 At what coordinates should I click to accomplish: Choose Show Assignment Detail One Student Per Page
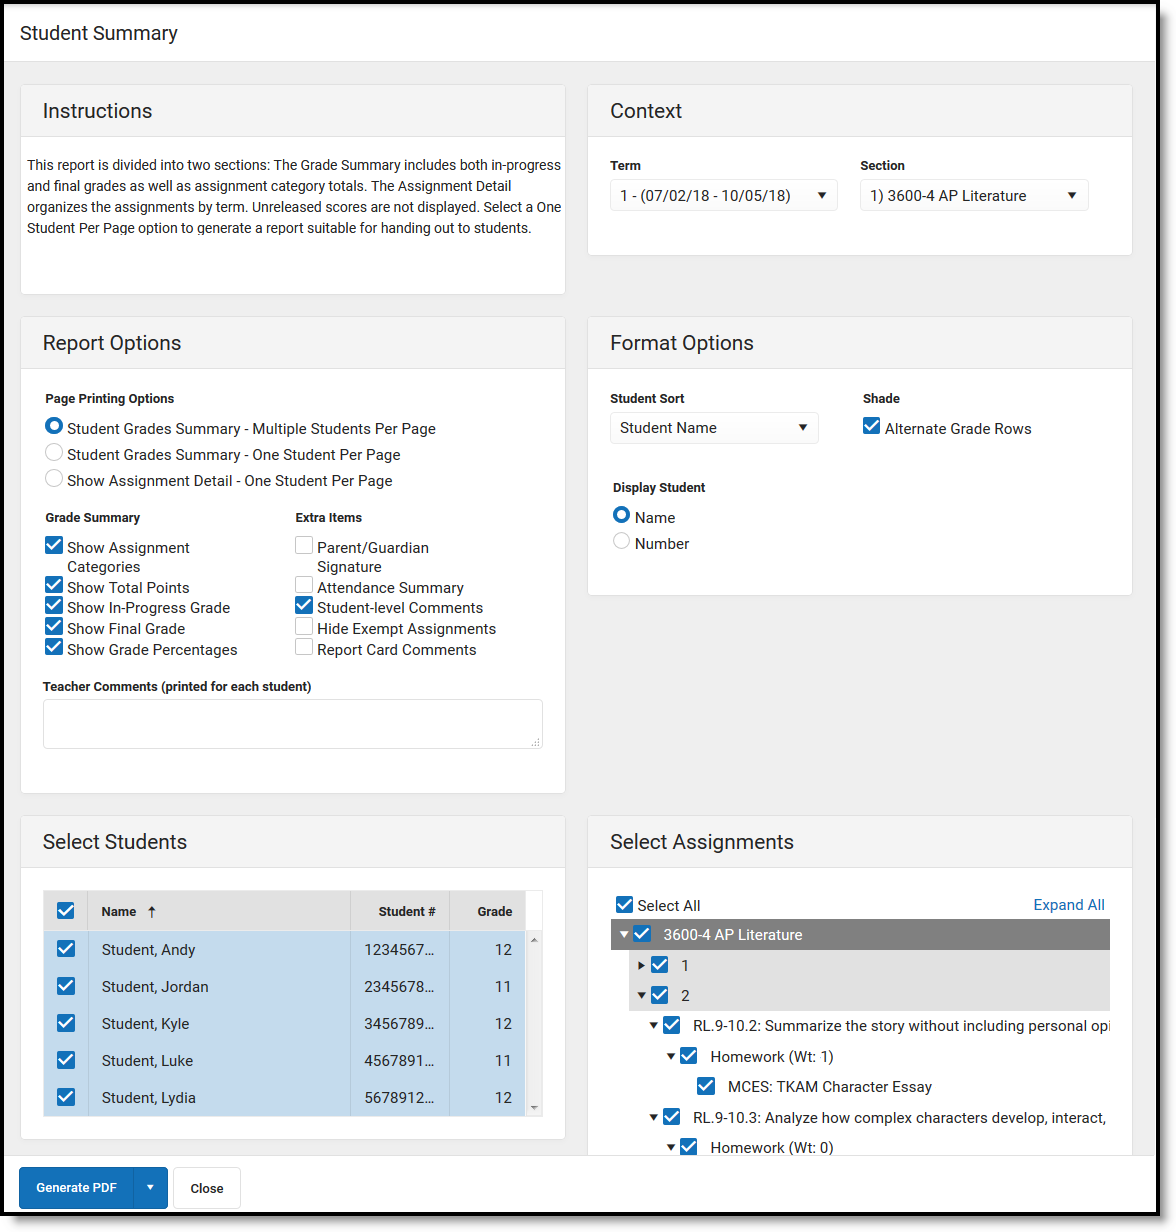[54, 478]
